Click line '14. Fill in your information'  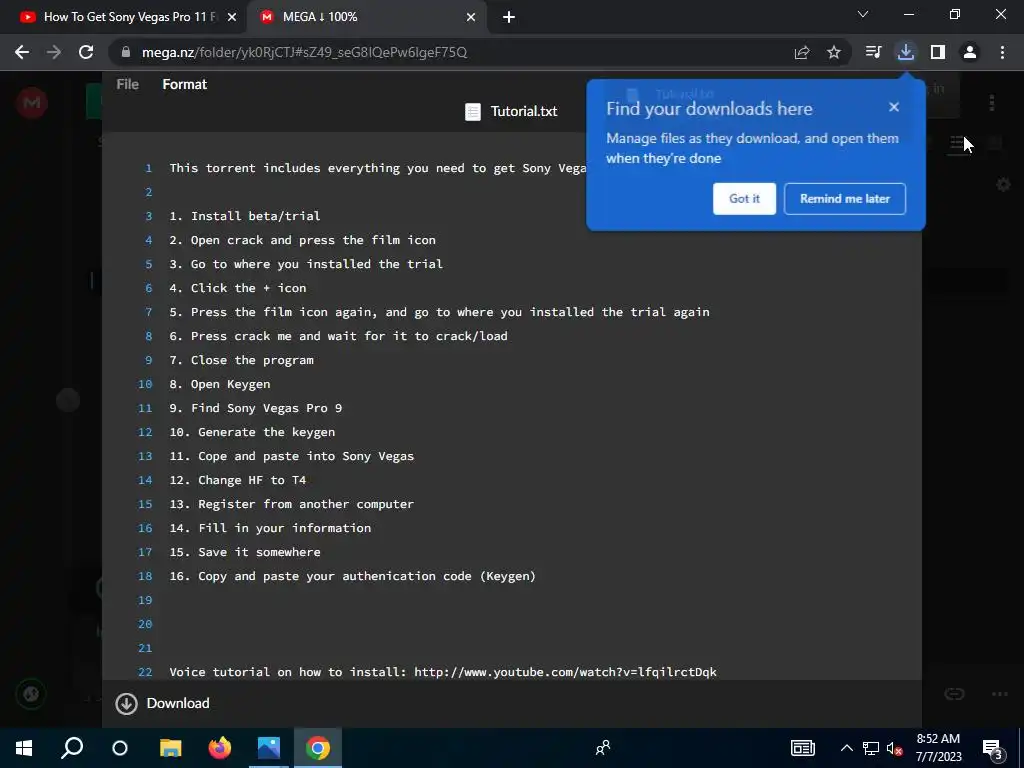(270, 528)
